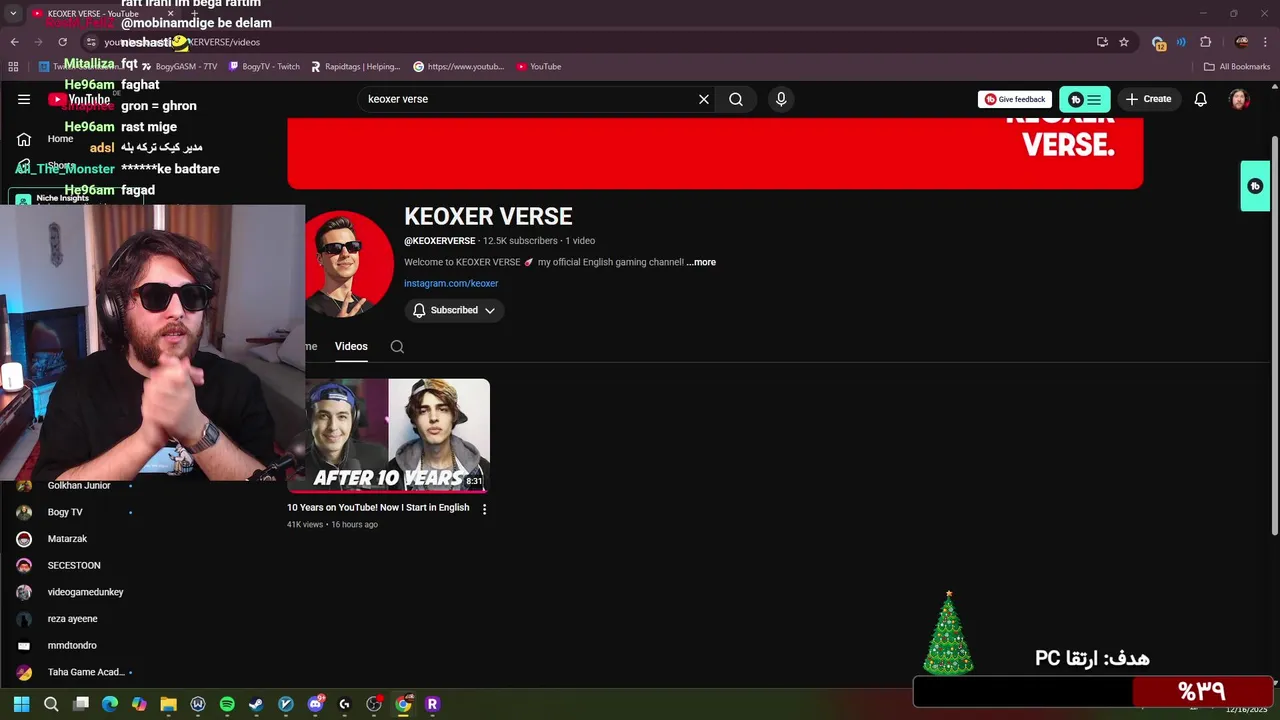
Task: Click the magnifier search button
Action: pyautogui.click(x=736, y=99)
